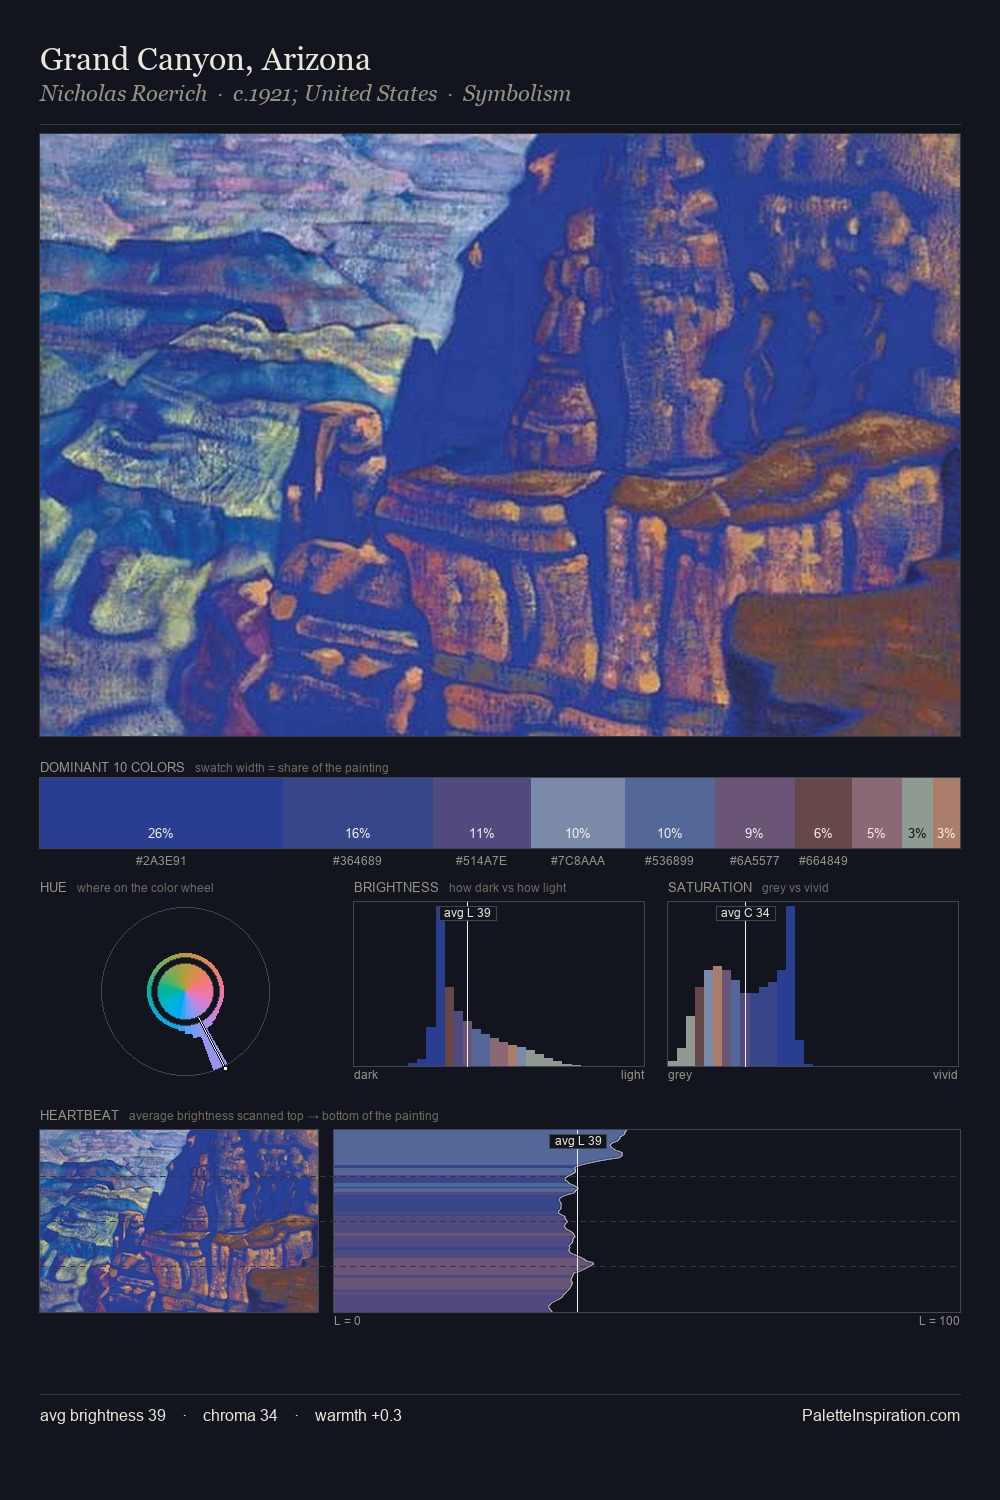The height and width of the screenshot is (1500, 1000).
Task: Click the saturation histogram chart
Action: (x=813, y=984)
